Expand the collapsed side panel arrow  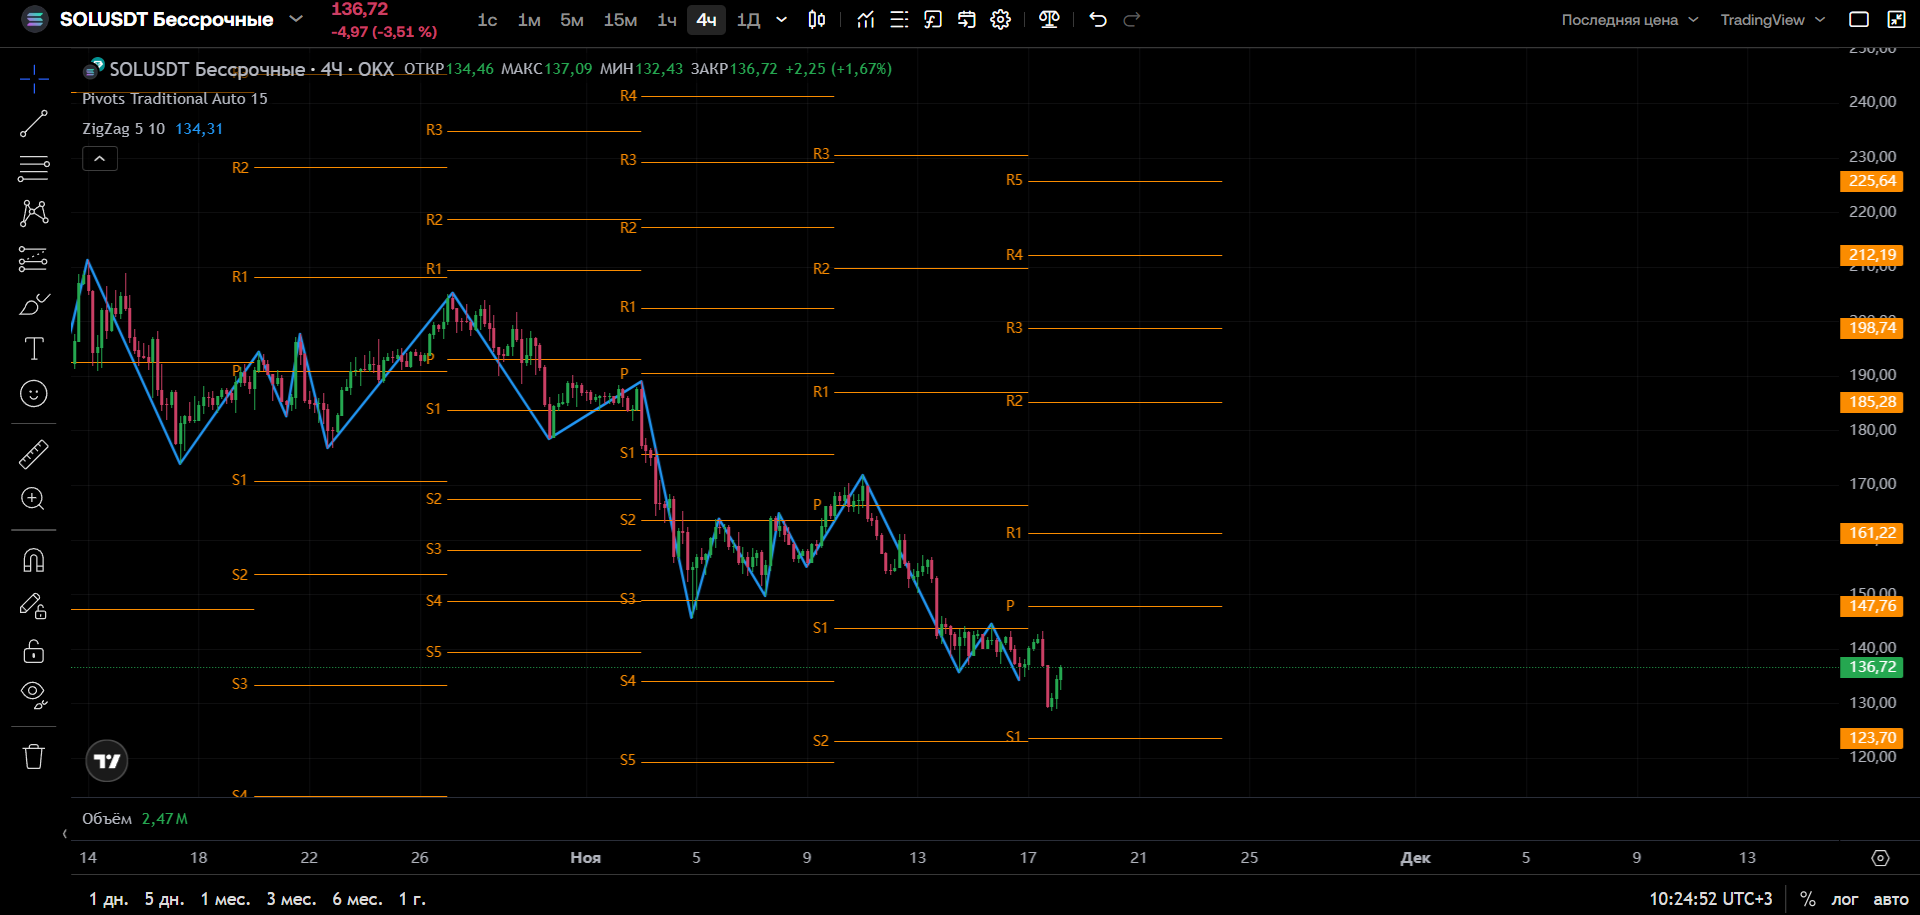click(65, 834)
